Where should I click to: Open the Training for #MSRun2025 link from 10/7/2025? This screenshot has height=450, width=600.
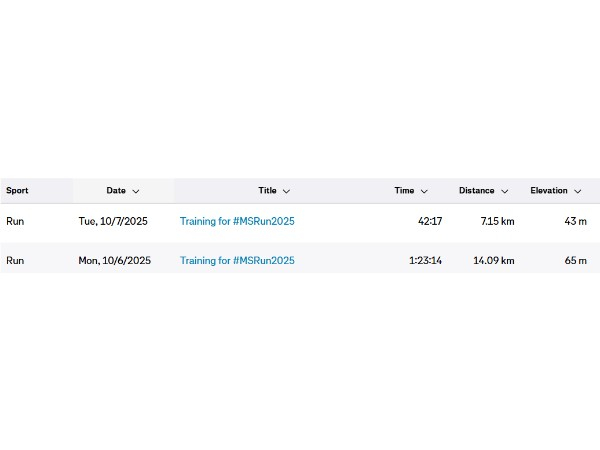click(x=237, y=221)
